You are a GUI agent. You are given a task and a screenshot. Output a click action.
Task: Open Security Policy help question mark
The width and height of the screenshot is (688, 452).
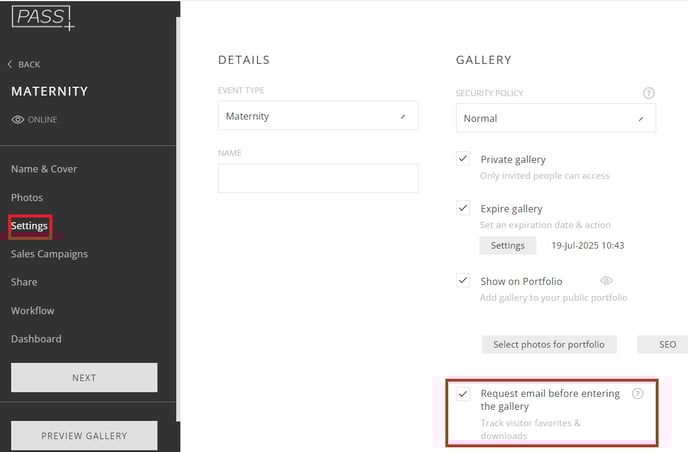click(649, 93)
